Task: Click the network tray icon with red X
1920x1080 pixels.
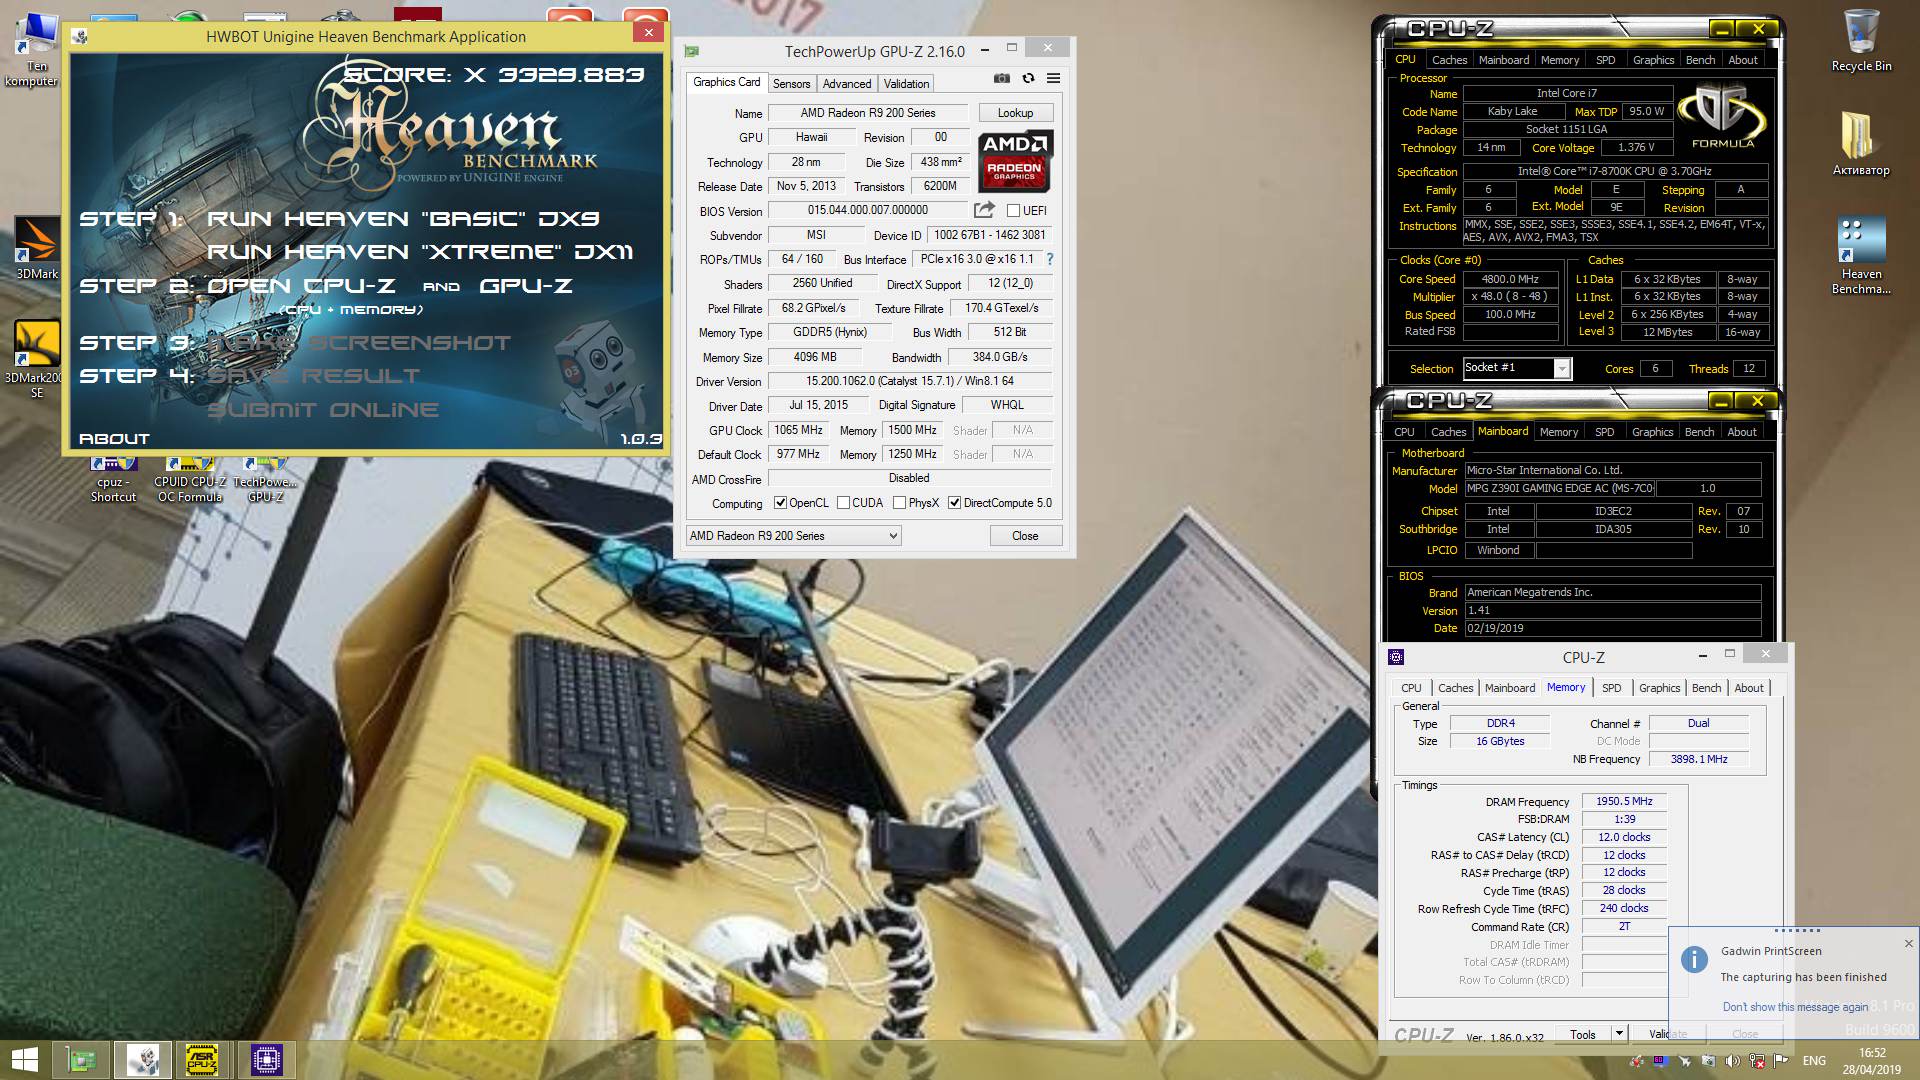Action: click(x=1757, y=1061)
